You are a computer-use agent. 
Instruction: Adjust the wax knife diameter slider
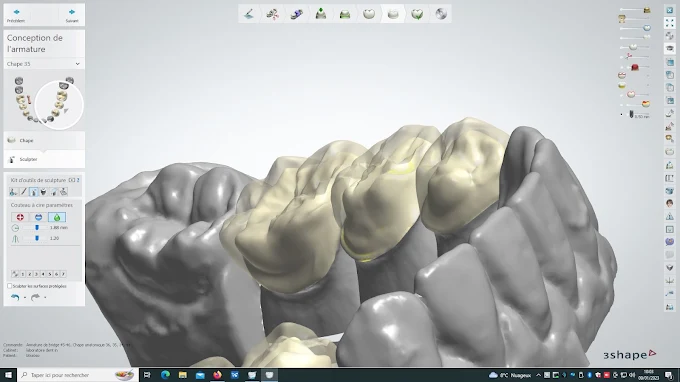[36, 228]
